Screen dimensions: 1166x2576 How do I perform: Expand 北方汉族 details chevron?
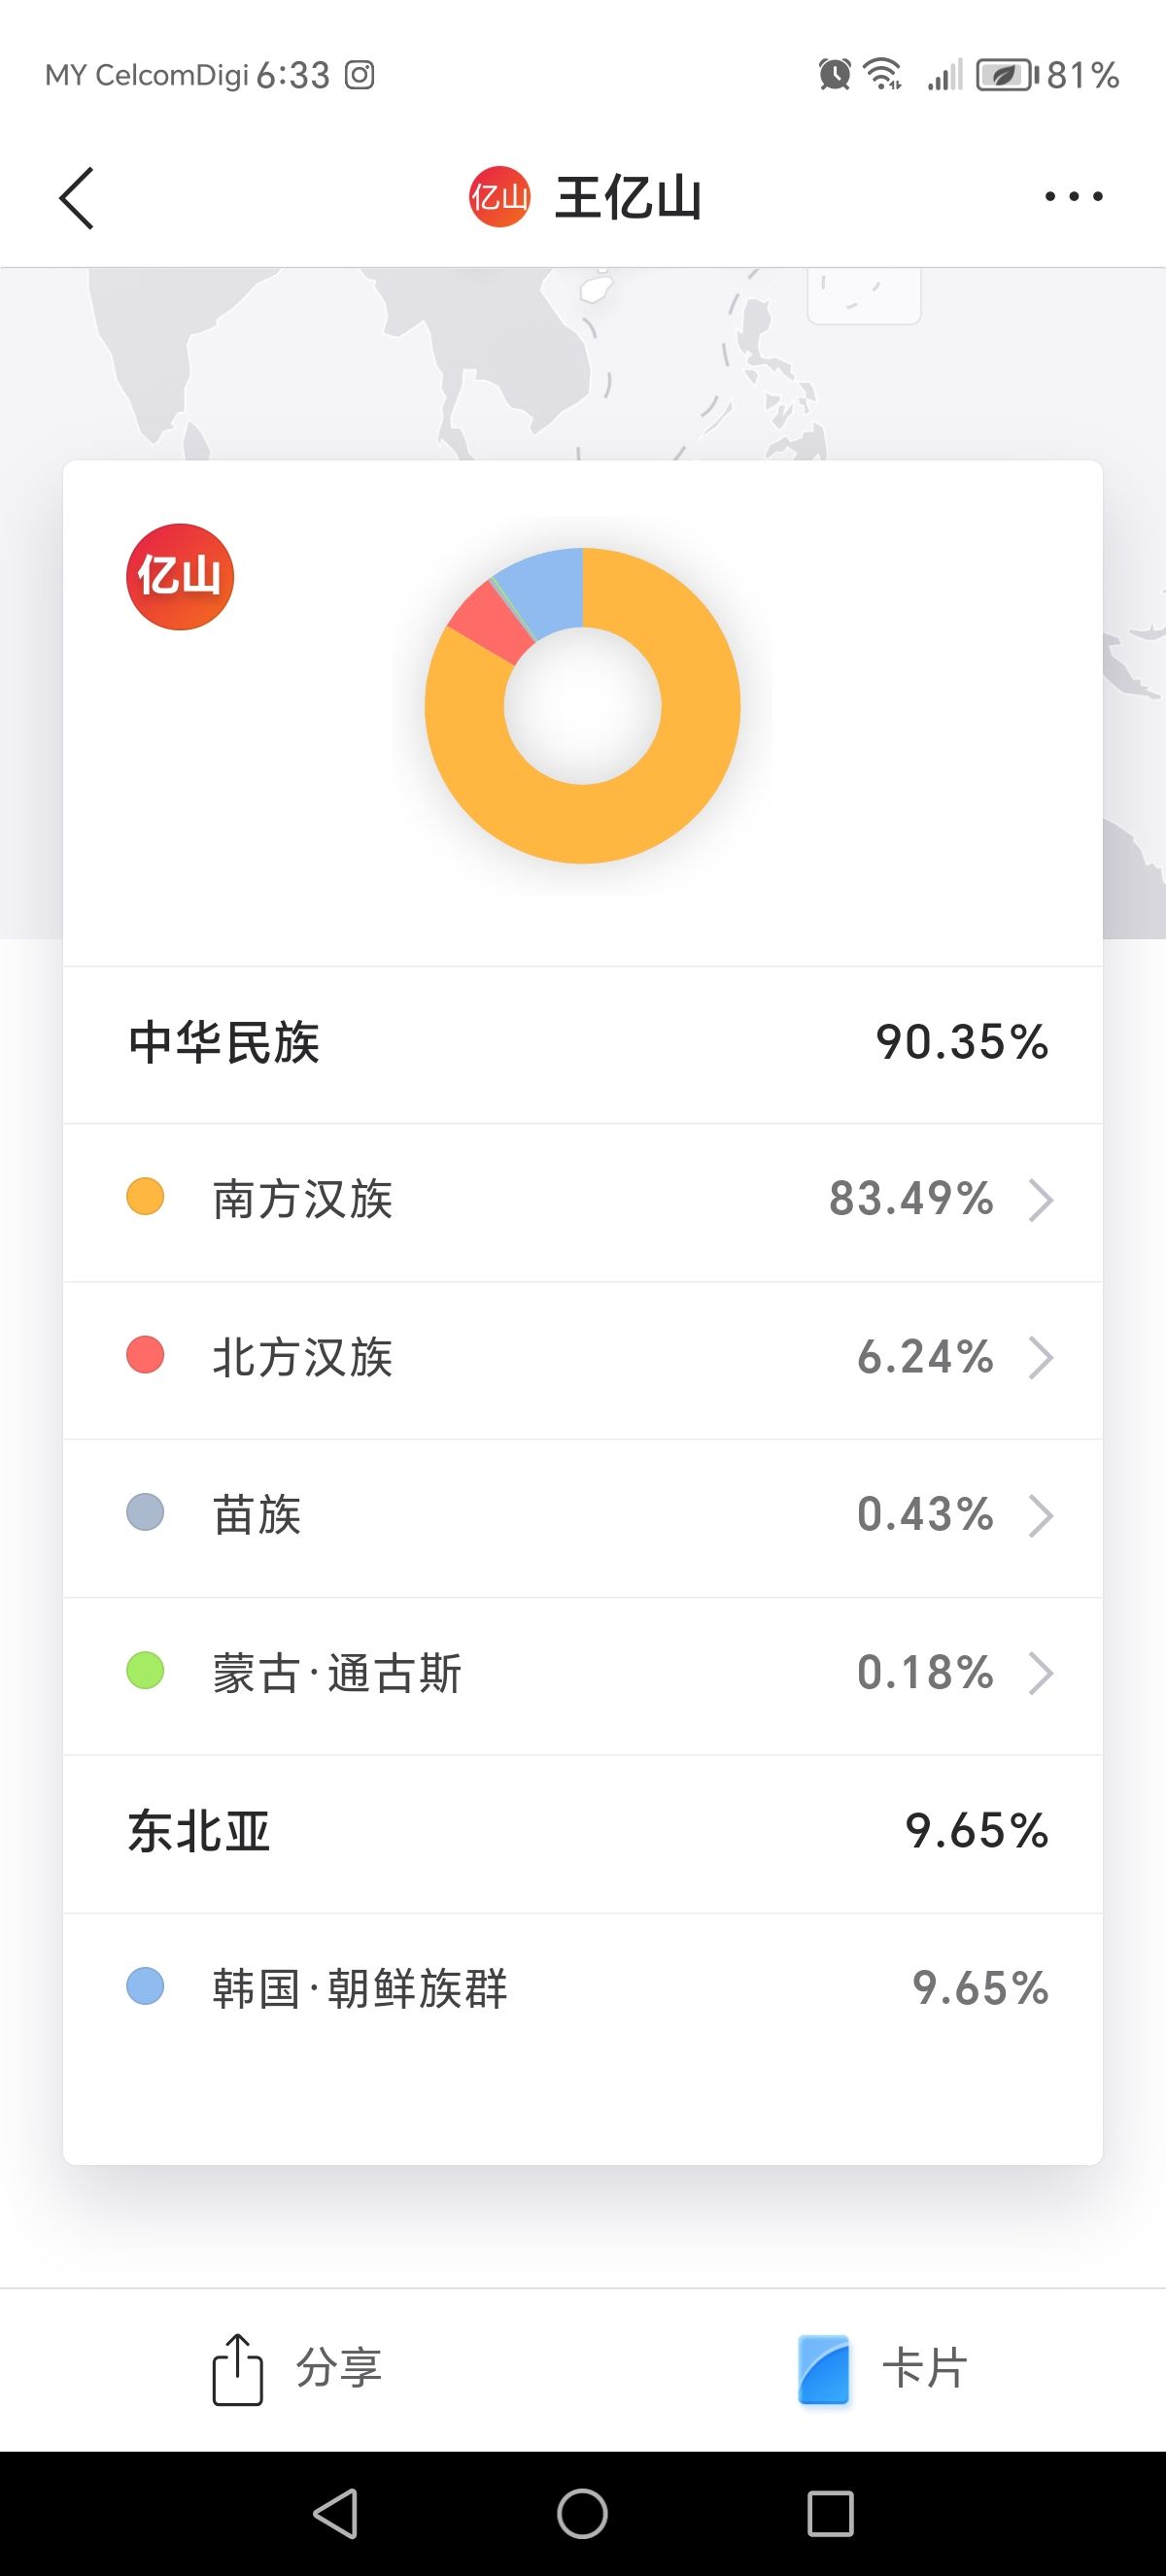pyautogui.click(x=1041, y=1358)
